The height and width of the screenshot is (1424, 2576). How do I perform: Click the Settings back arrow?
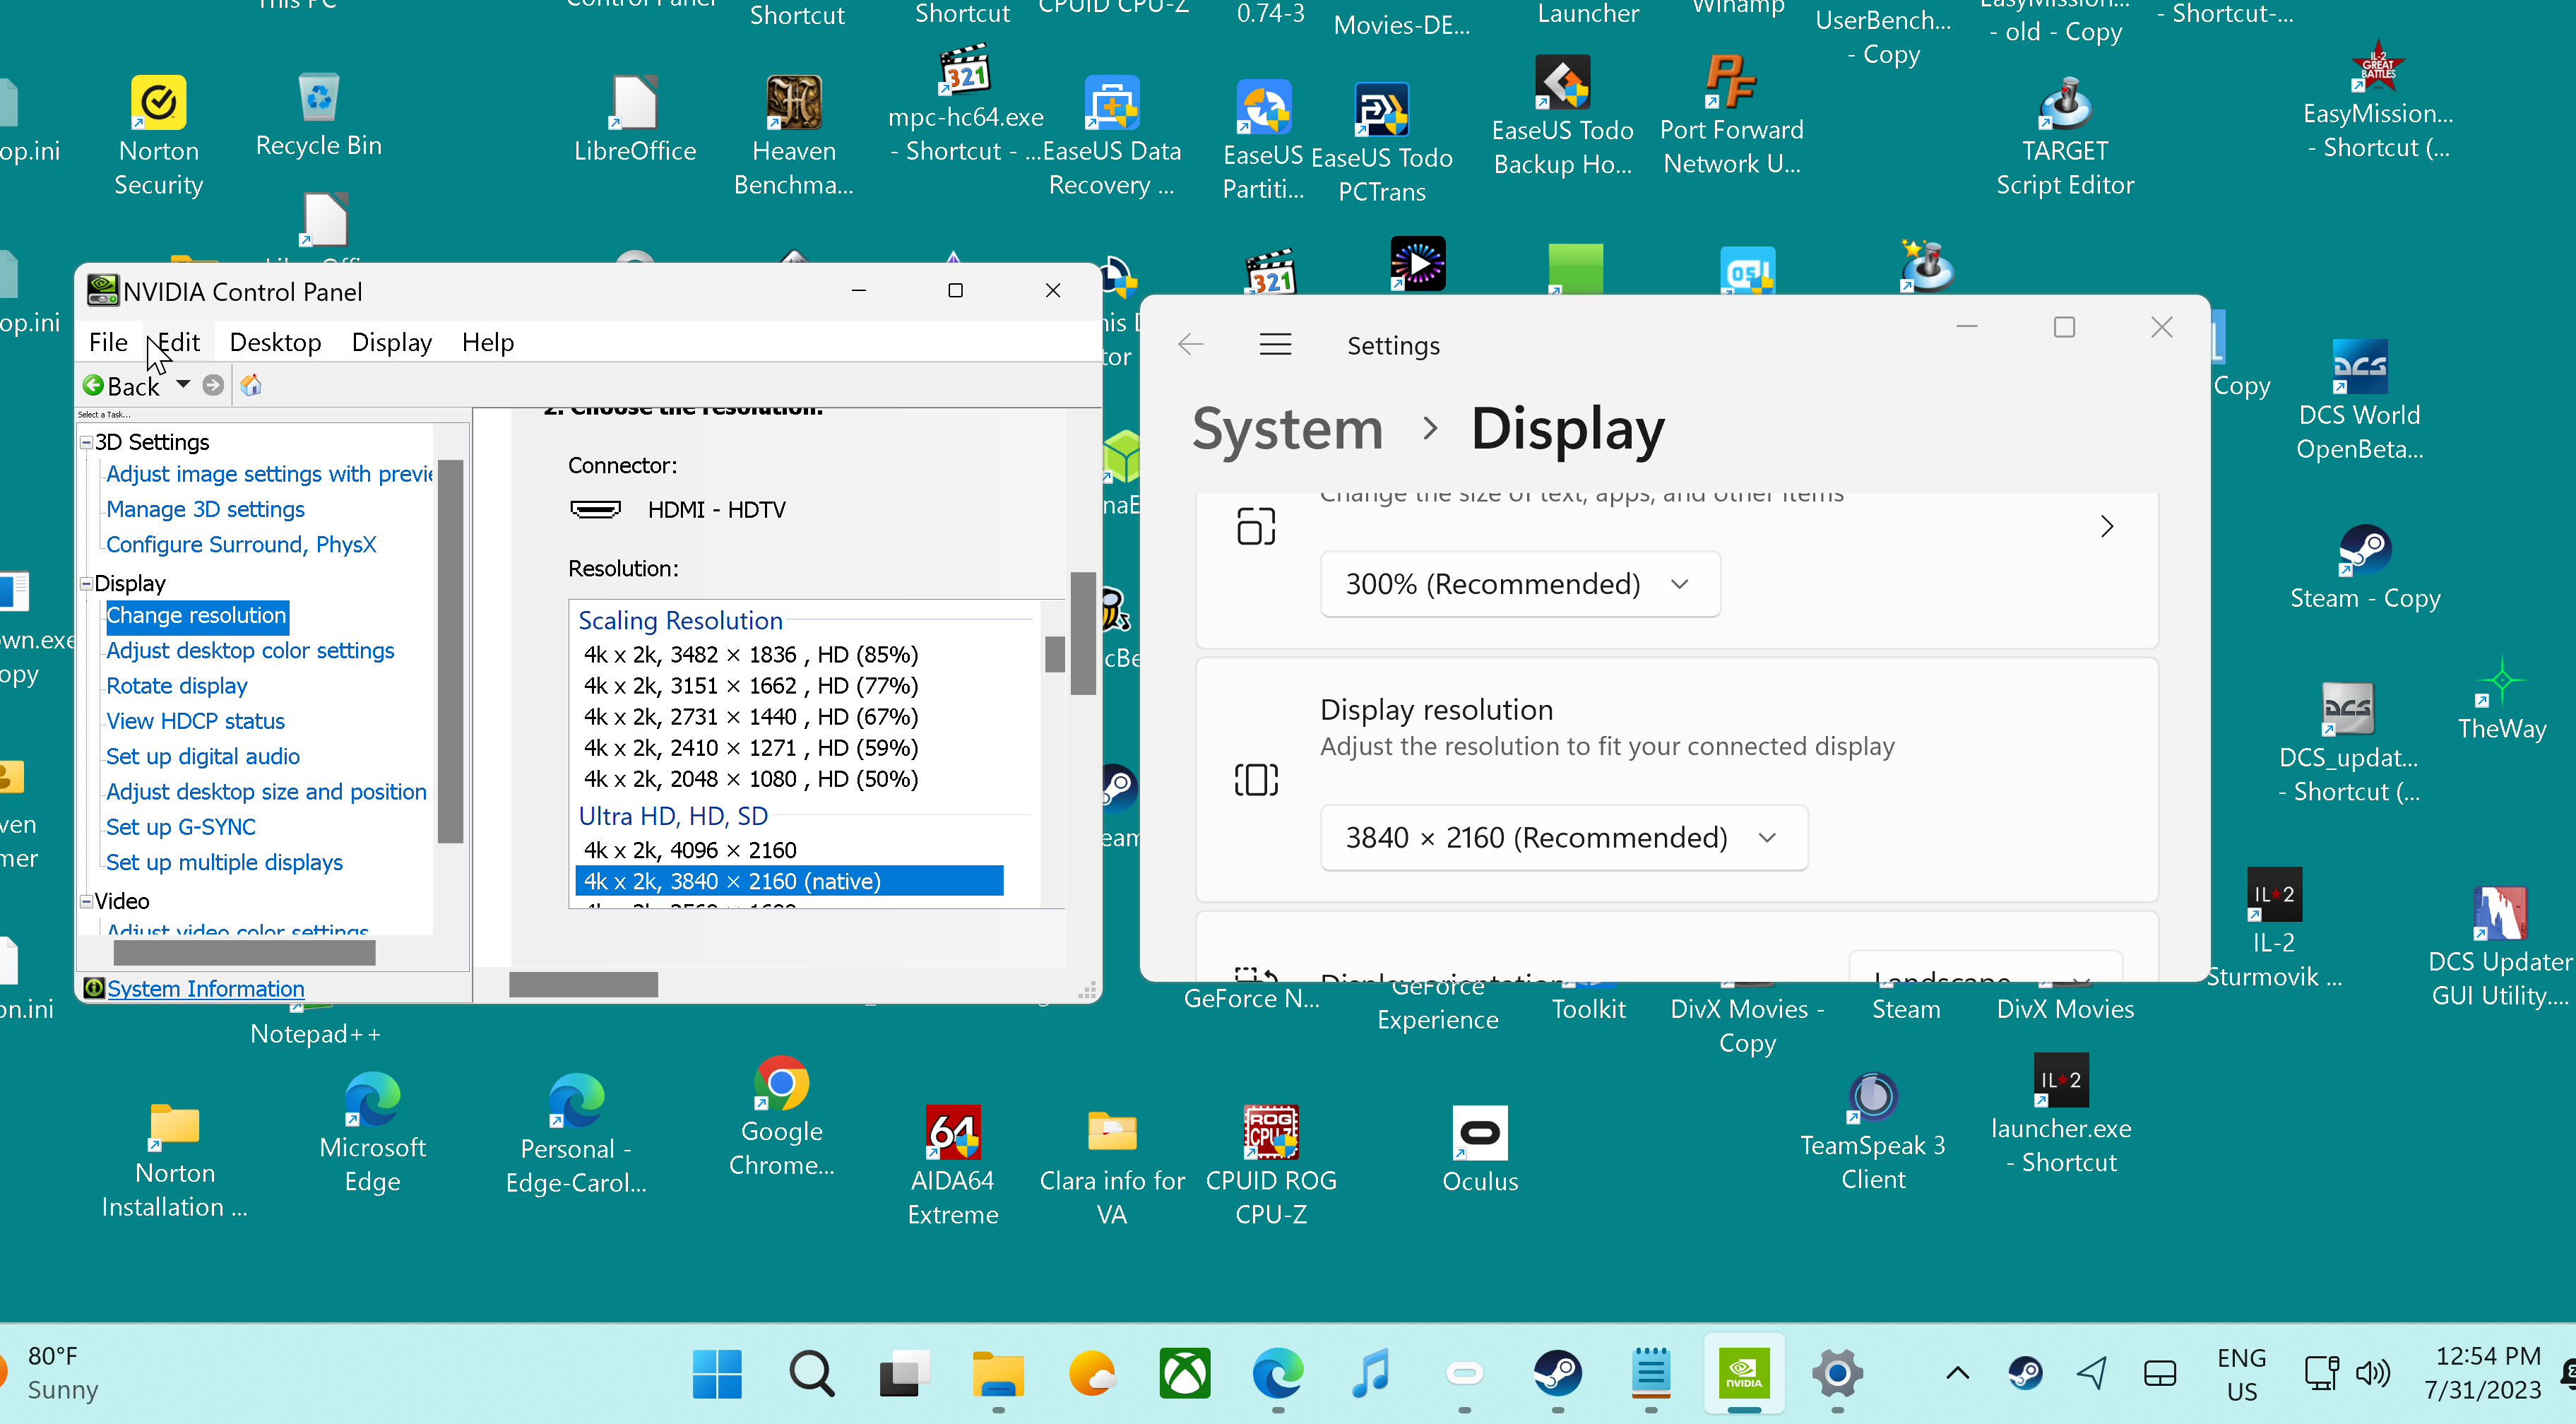pos(1190,345)
